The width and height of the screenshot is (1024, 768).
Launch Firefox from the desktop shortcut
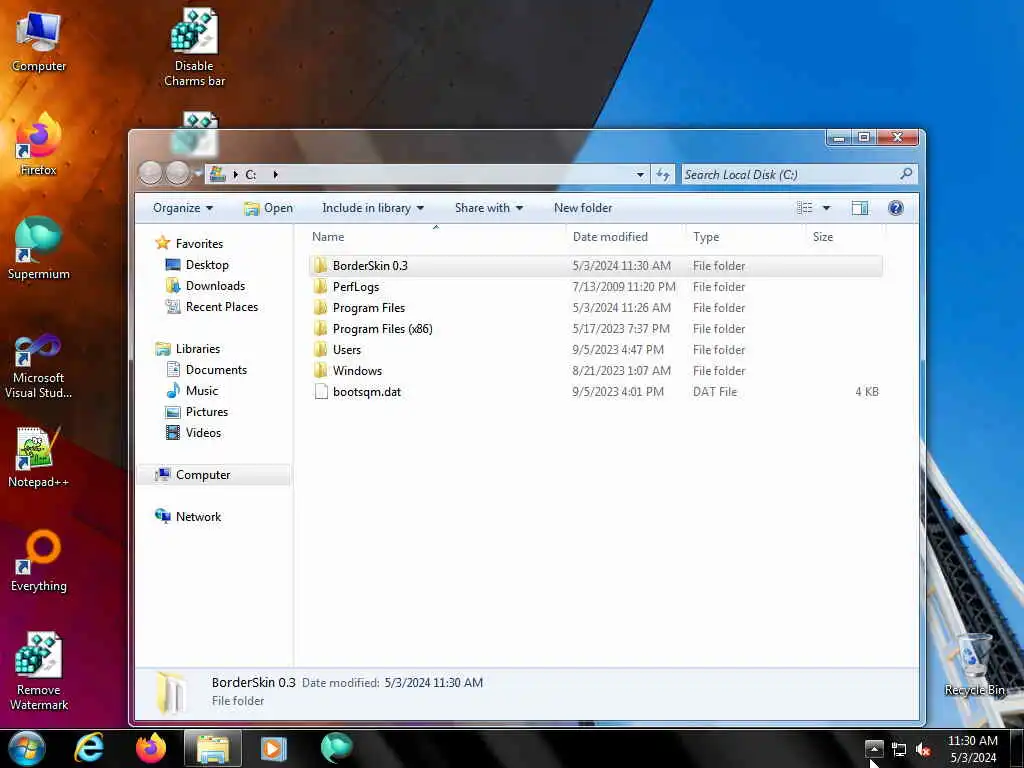pos(39,144)
